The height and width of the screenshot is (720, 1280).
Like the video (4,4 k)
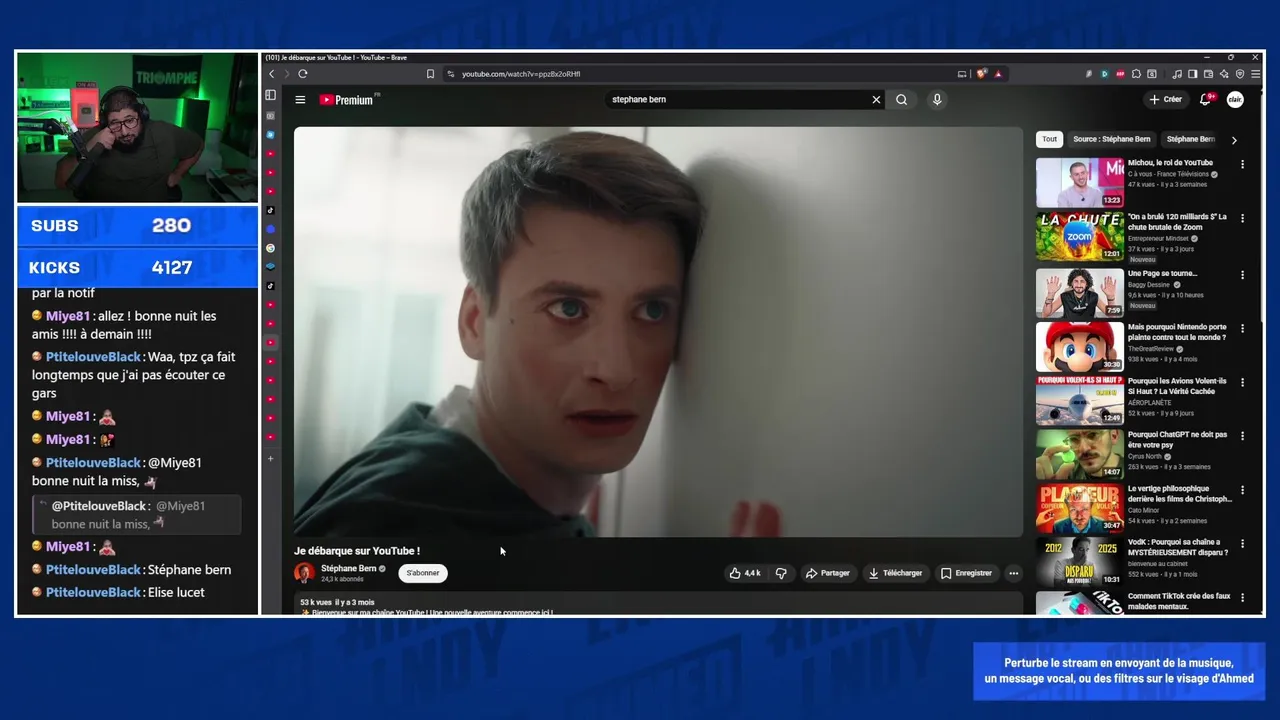[x=746, y=573]
